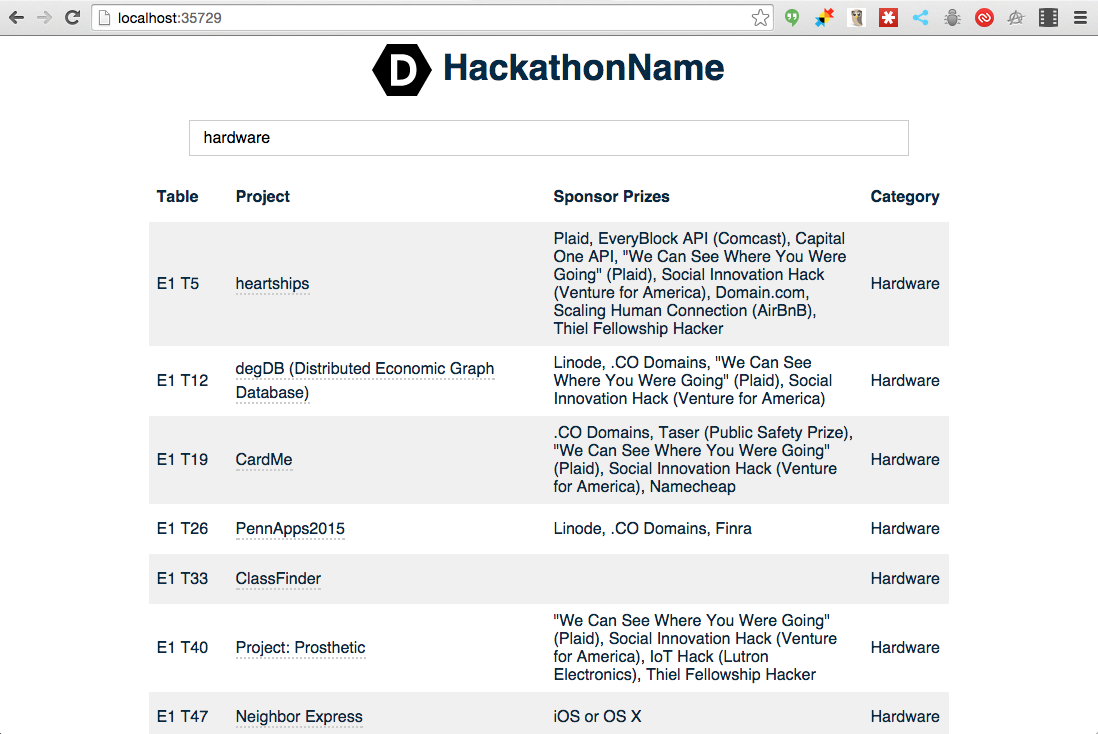Bookmark this page with the star icon
The height and width of the screenshot is (734, 1098).
pyautogui.click(x=761, y=17)
